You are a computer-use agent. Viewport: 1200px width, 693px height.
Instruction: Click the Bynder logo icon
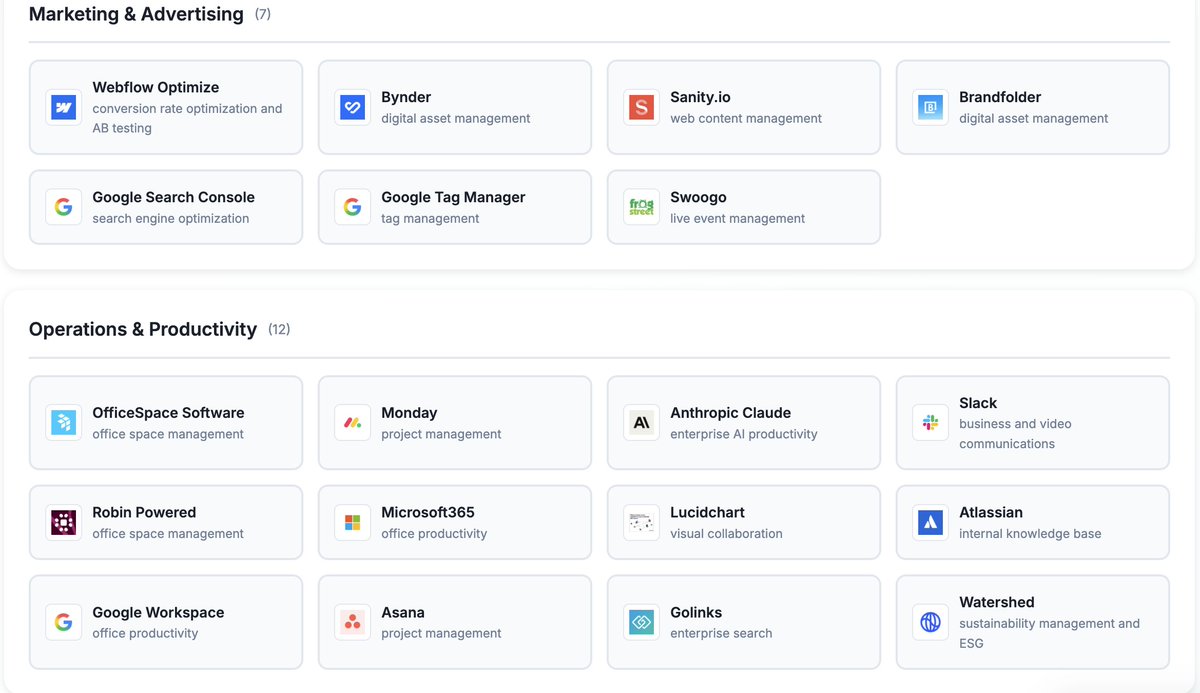353,107
